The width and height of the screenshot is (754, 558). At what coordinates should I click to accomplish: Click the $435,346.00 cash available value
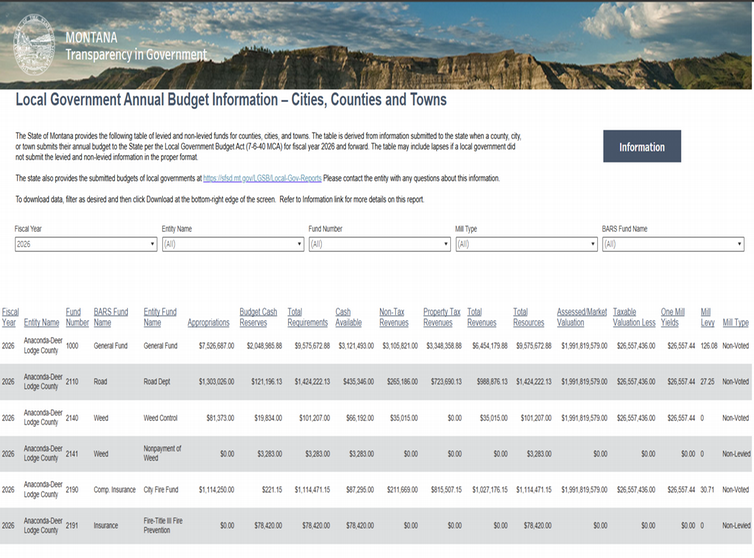[x=358, y=381]
